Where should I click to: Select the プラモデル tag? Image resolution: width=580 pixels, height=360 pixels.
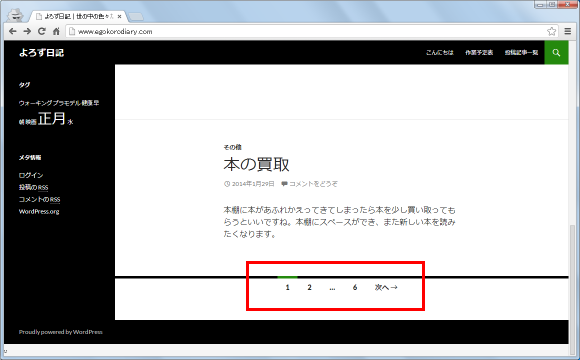click(x=66, y=103)
